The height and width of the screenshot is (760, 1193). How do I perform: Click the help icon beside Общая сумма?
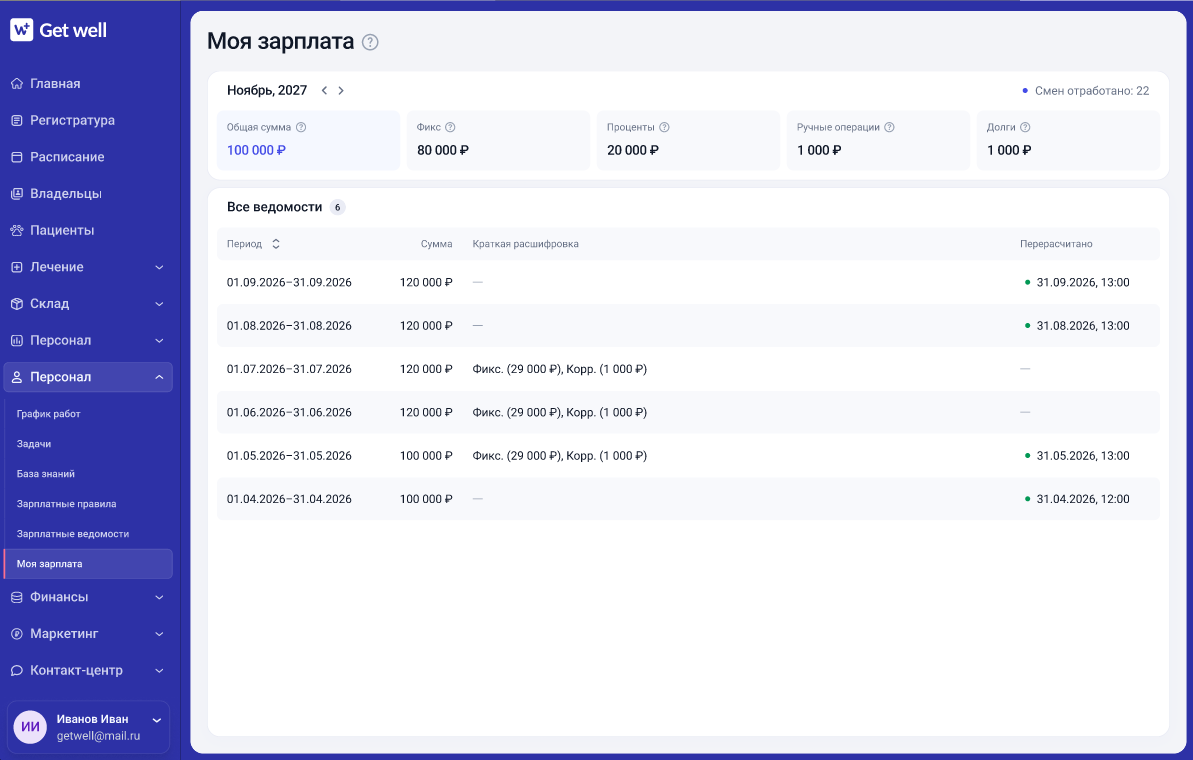click(x=301, y=127)
